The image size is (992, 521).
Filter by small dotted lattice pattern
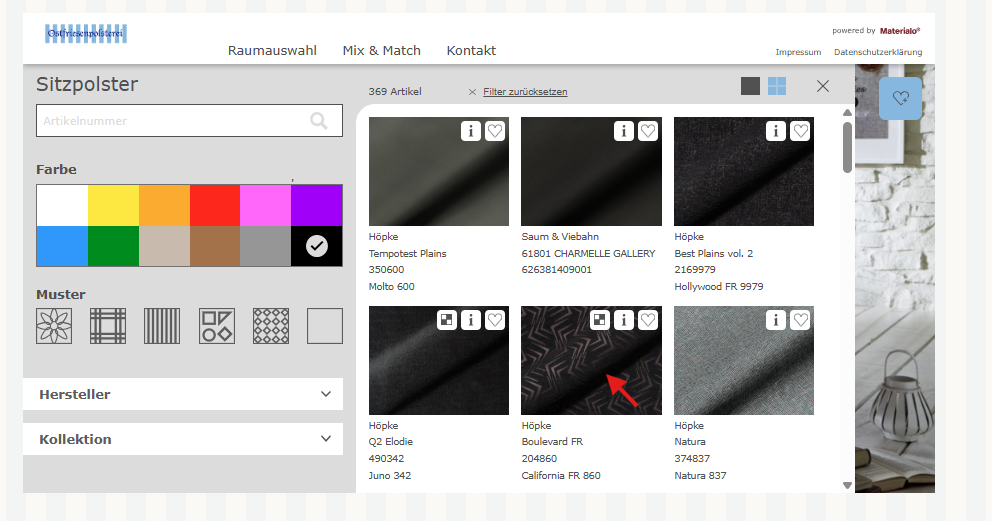pos(271,326)
